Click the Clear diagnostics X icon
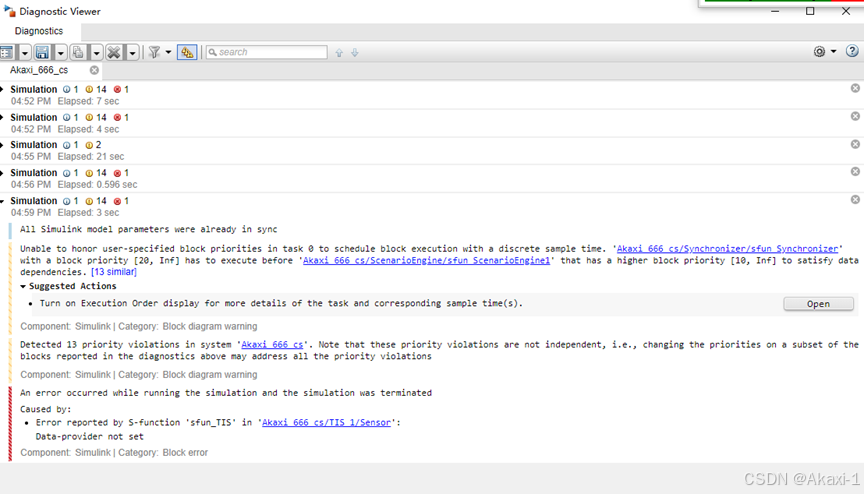This screenshot has height=494, width=864. click(114, 52)
